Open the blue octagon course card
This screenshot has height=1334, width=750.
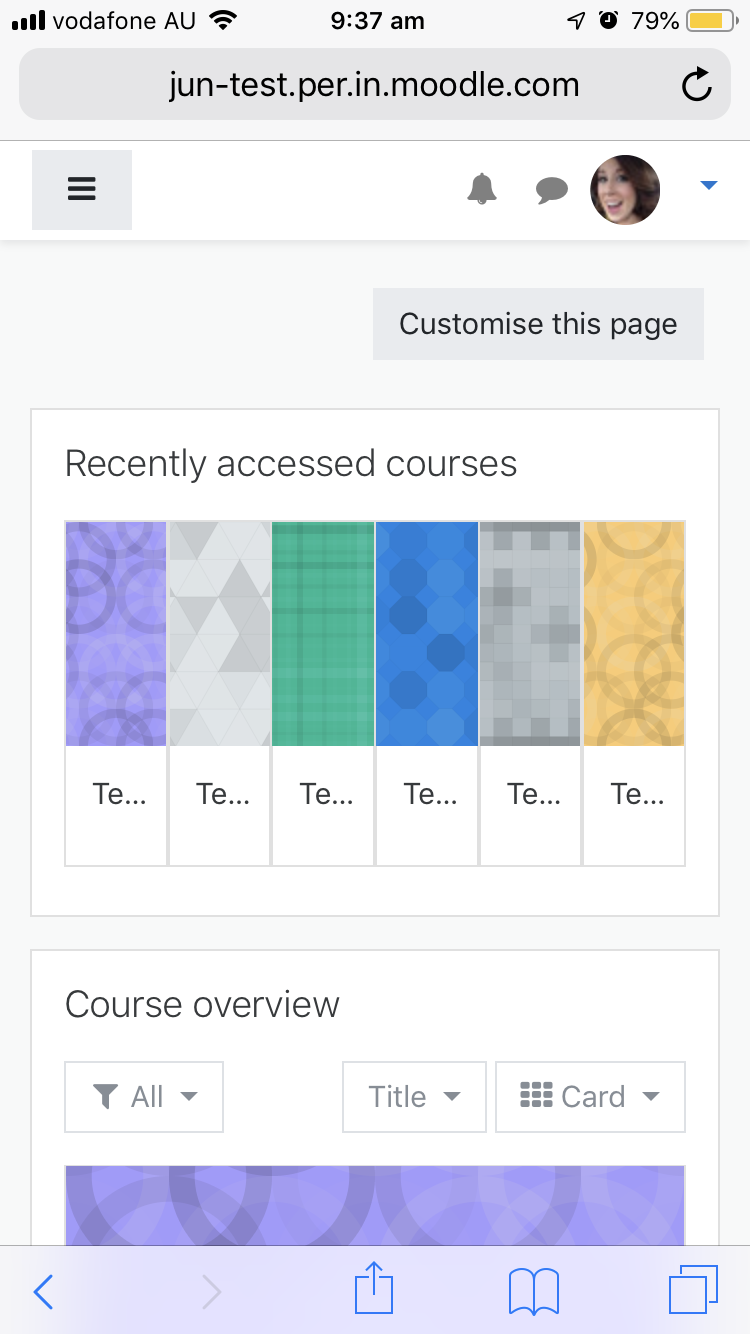click(427, 693)
